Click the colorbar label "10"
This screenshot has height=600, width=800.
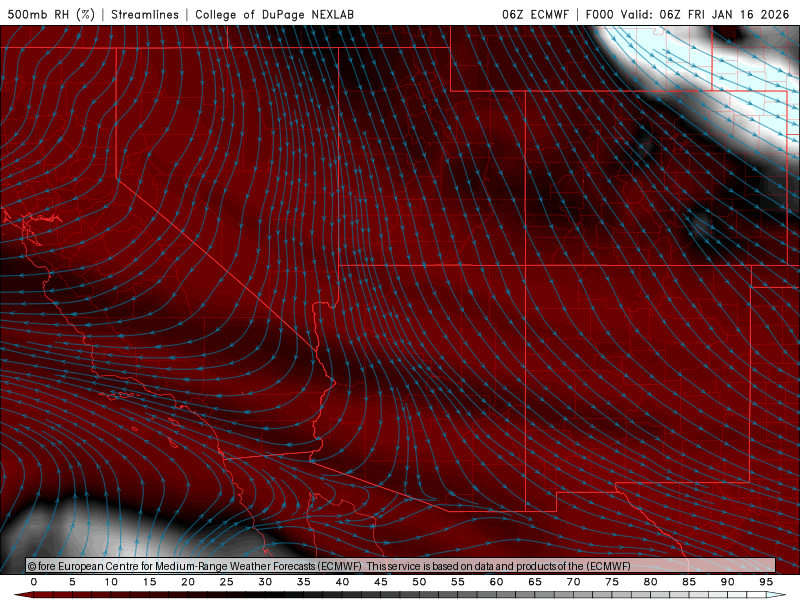(111, 582)
